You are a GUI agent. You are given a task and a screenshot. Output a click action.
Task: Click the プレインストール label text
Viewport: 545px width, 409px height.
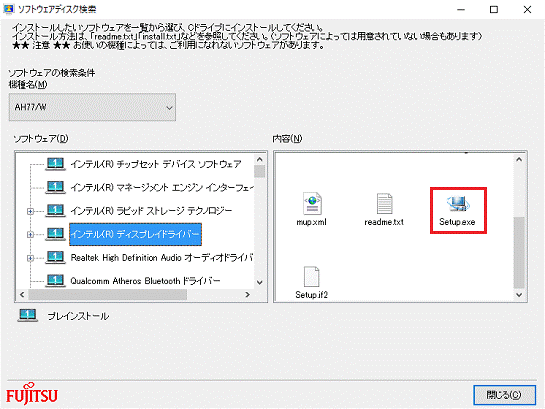[78, 316]
